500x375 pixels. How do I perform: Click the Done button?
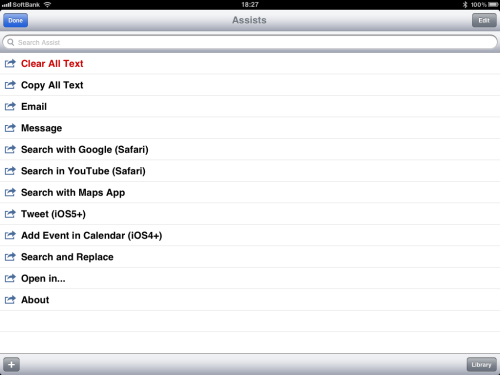click(16, 20)
